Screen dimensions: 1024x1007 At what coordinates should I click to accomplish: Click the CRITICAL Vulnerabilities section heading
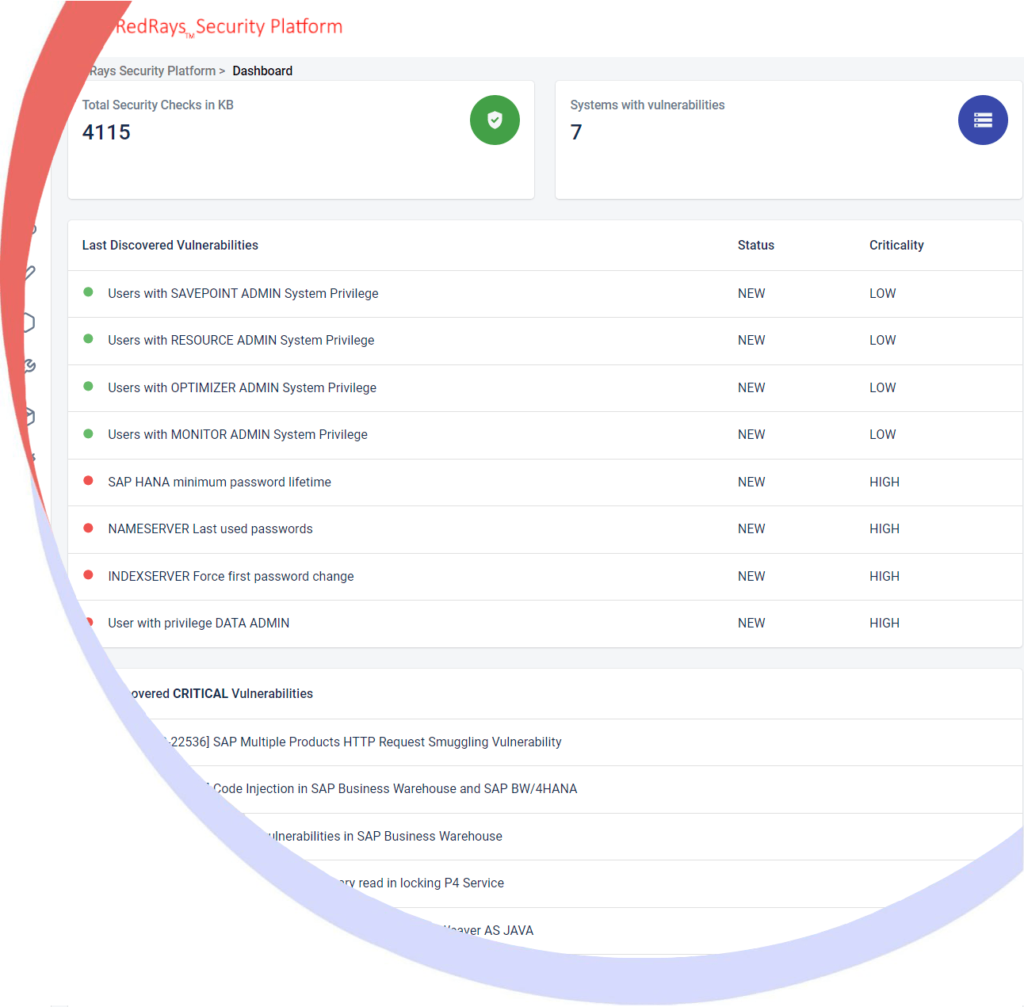(221, 694)
